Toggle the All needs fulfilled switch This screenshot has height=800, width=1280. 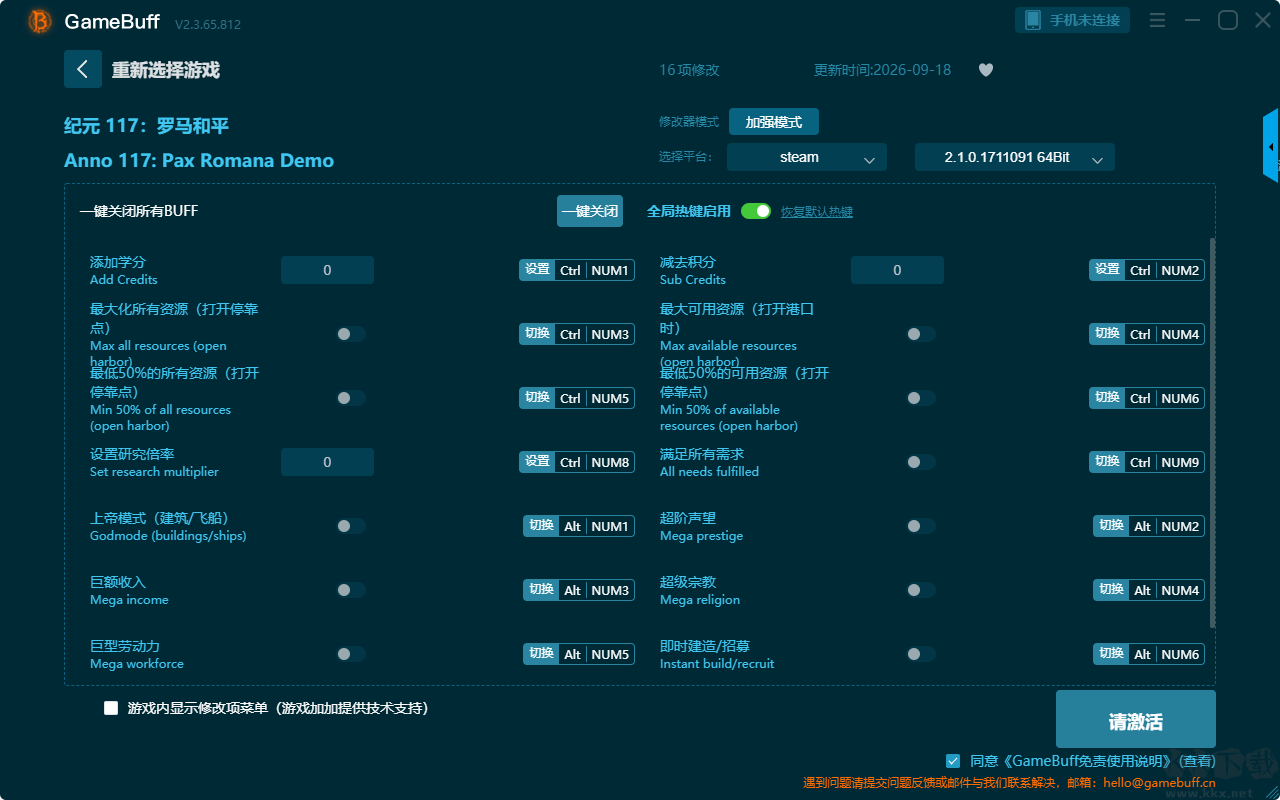(x=920, y=462)
